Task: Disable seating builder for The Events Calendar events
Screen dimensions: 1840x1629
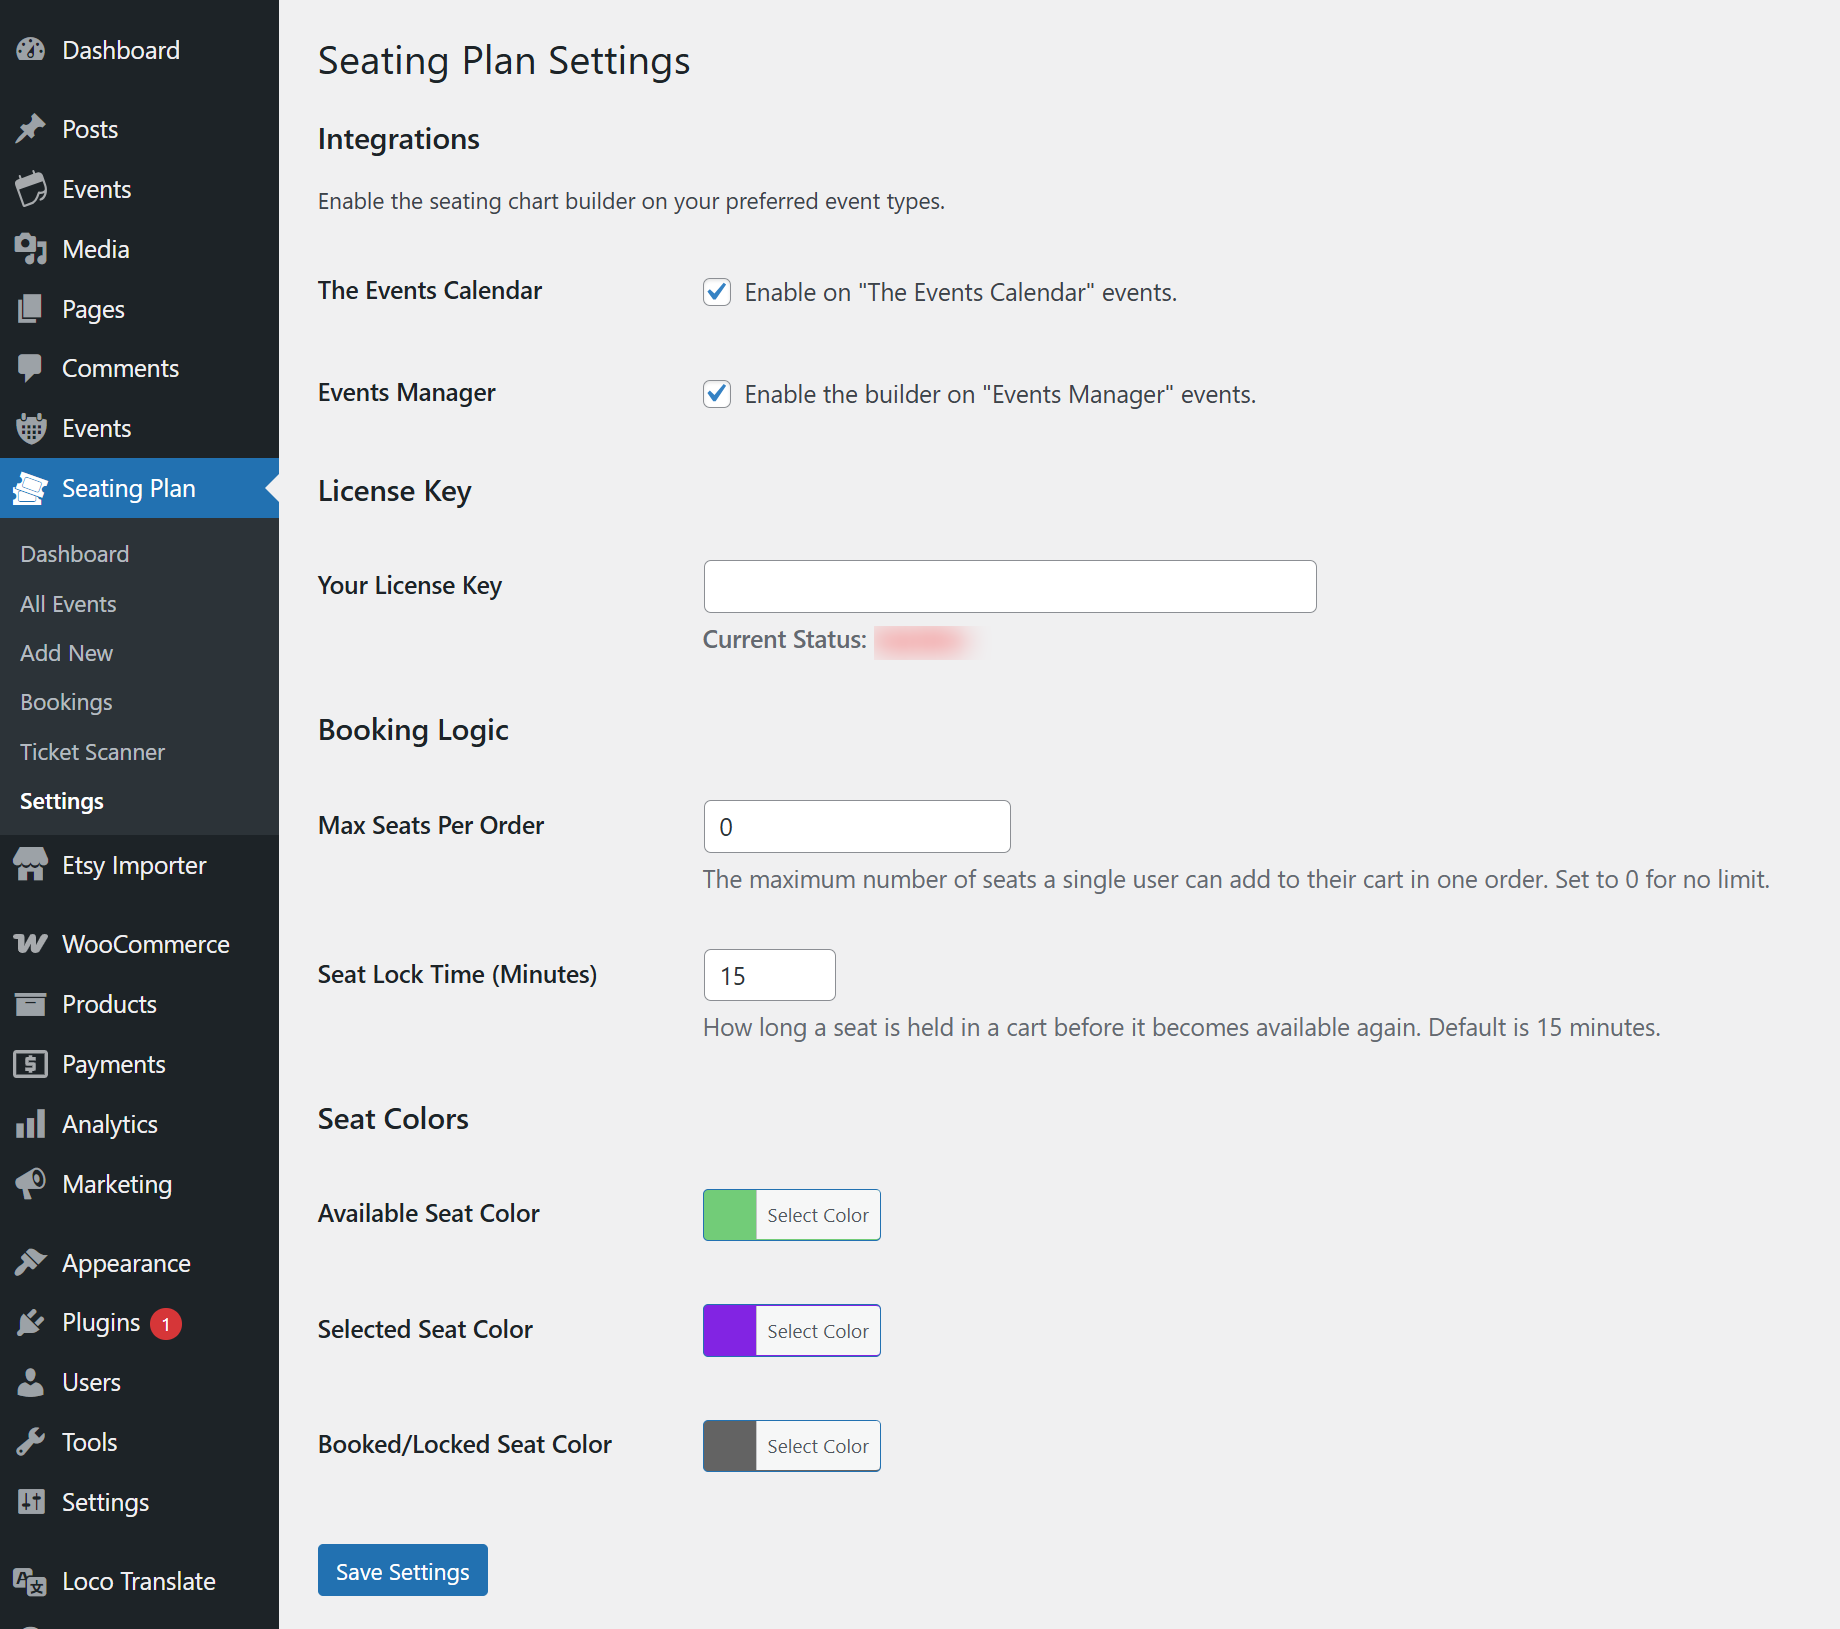Action: point(717,292)
